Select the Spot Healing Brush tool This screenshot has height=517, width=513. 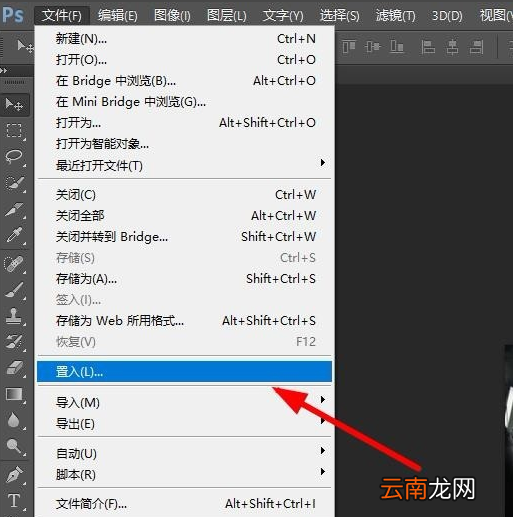pyautogui.click(x=14, y=264)
